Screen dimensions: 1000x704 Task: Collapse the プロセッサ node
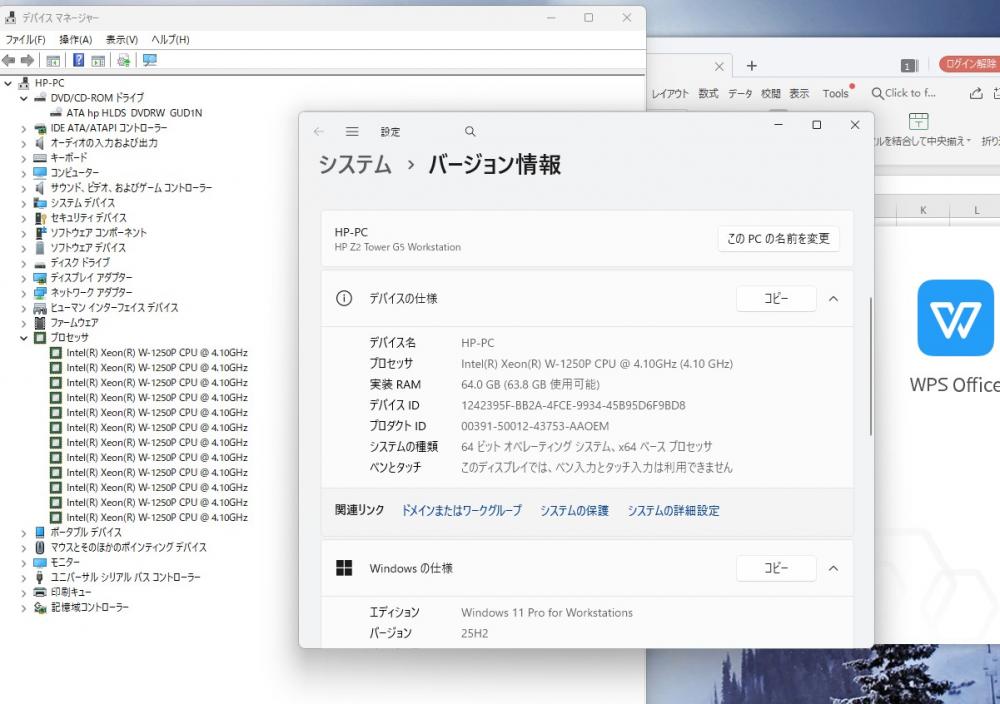pyautogui.click(x=24, y=338)
